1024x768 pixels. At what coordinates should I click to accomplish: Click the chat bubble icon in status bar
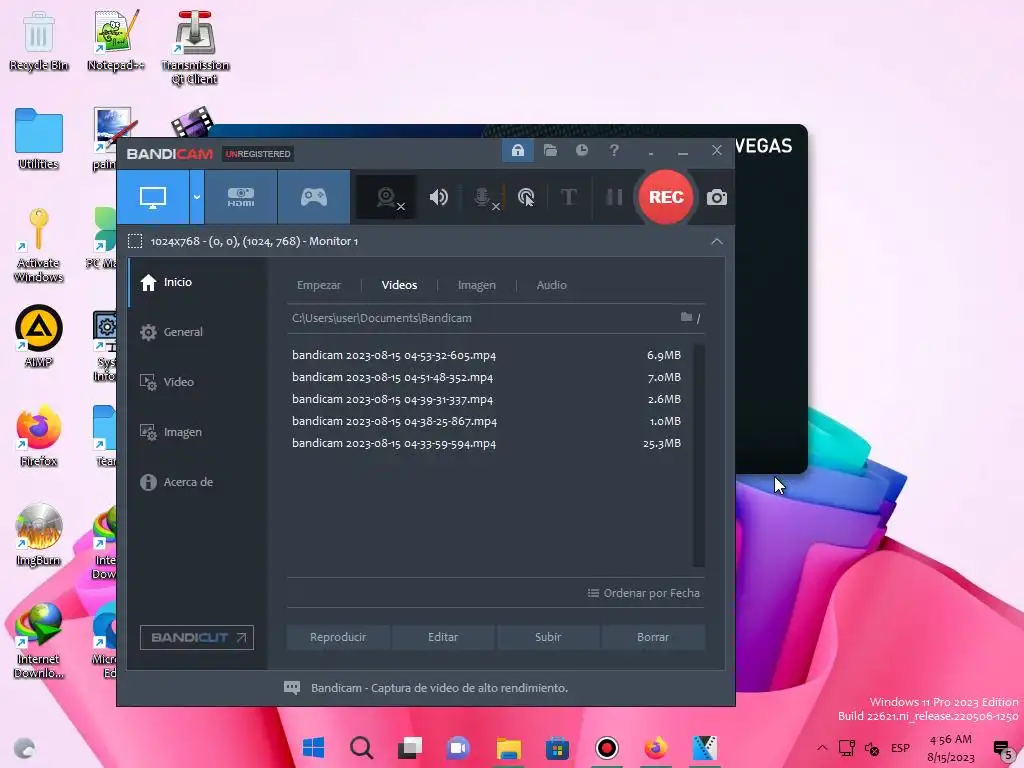click(x=292, y=688)
